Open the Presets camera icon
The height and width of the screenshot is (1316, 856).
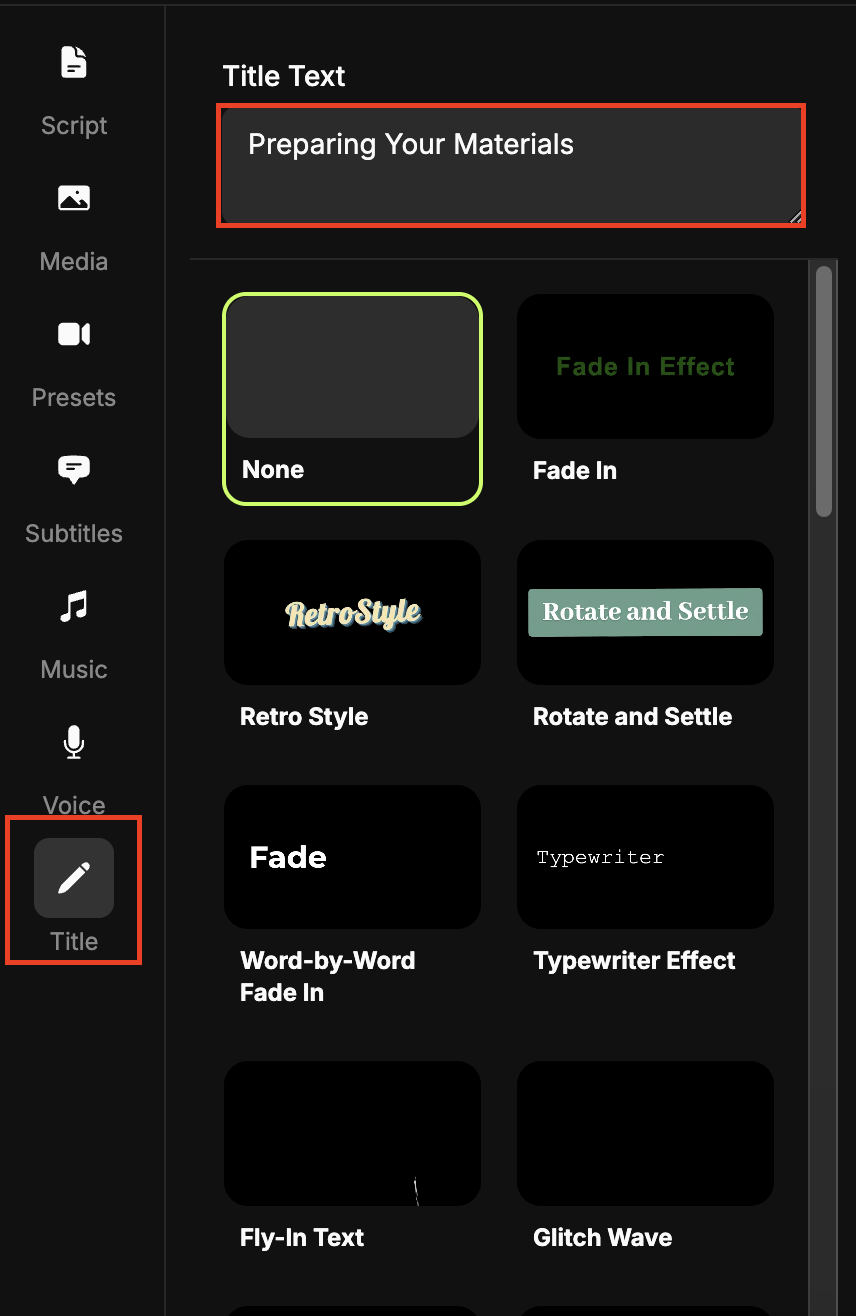(74, 334)
